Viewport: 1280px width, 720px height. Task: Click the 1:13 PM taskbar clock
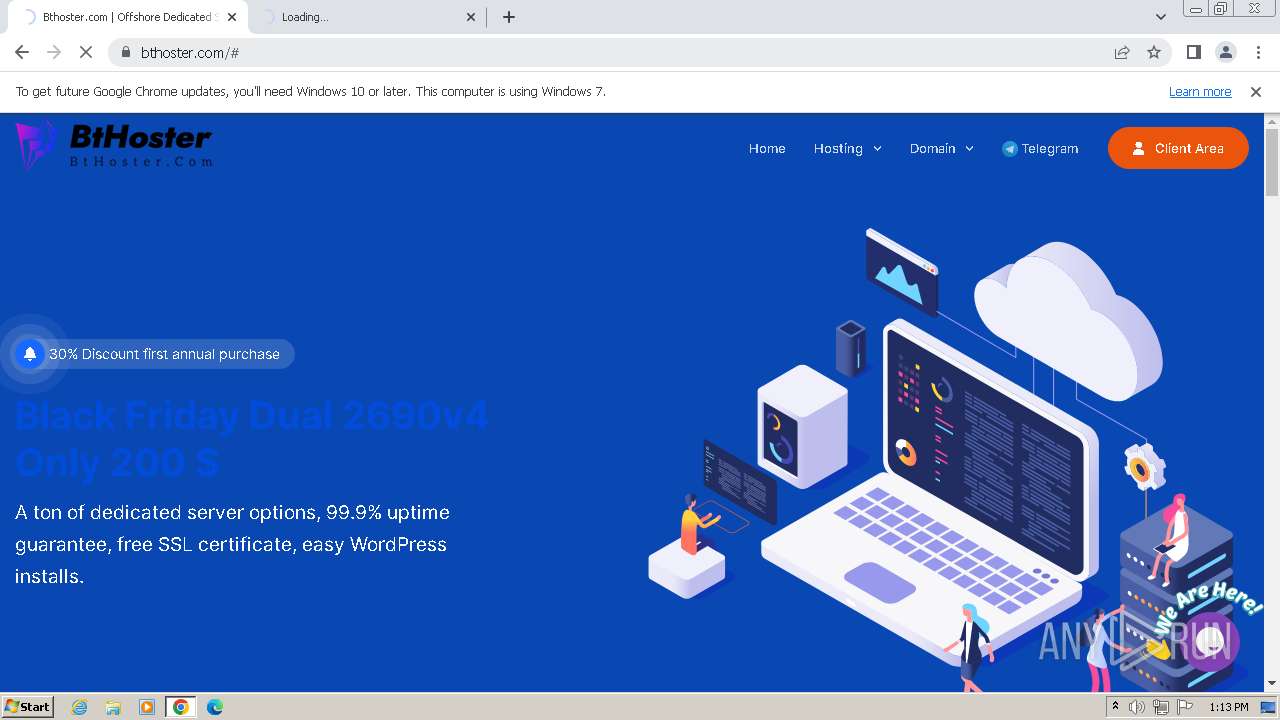(1229, 707)
